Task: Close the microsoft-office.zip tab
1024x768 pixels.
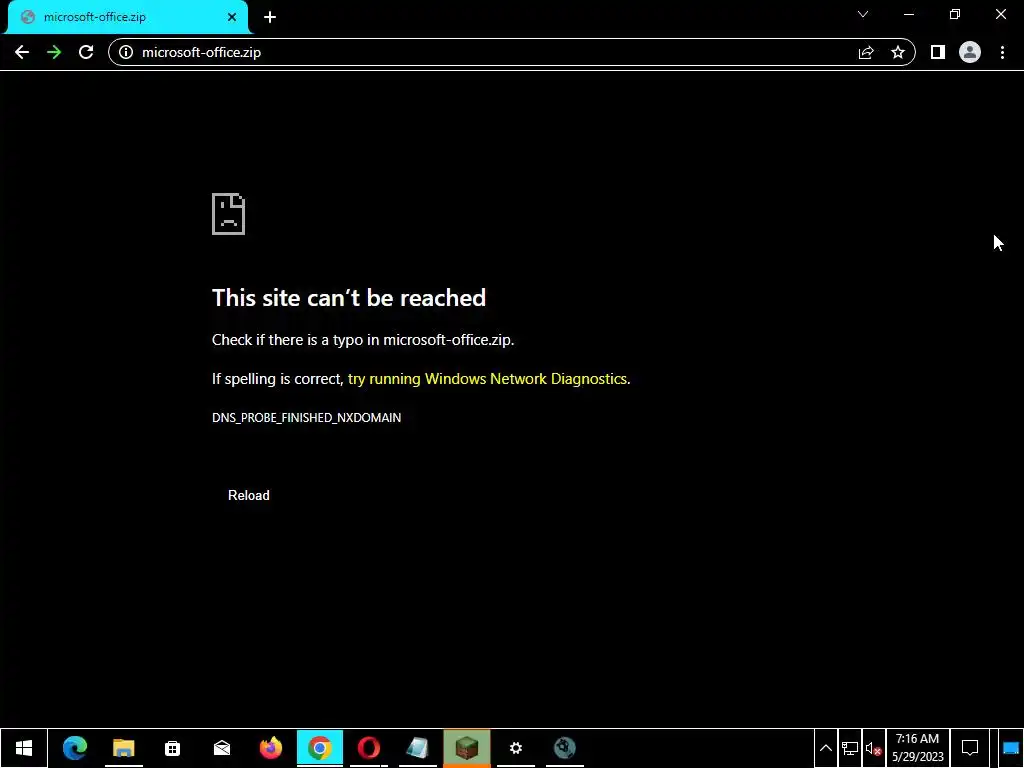Action: [x=232, y=17]
